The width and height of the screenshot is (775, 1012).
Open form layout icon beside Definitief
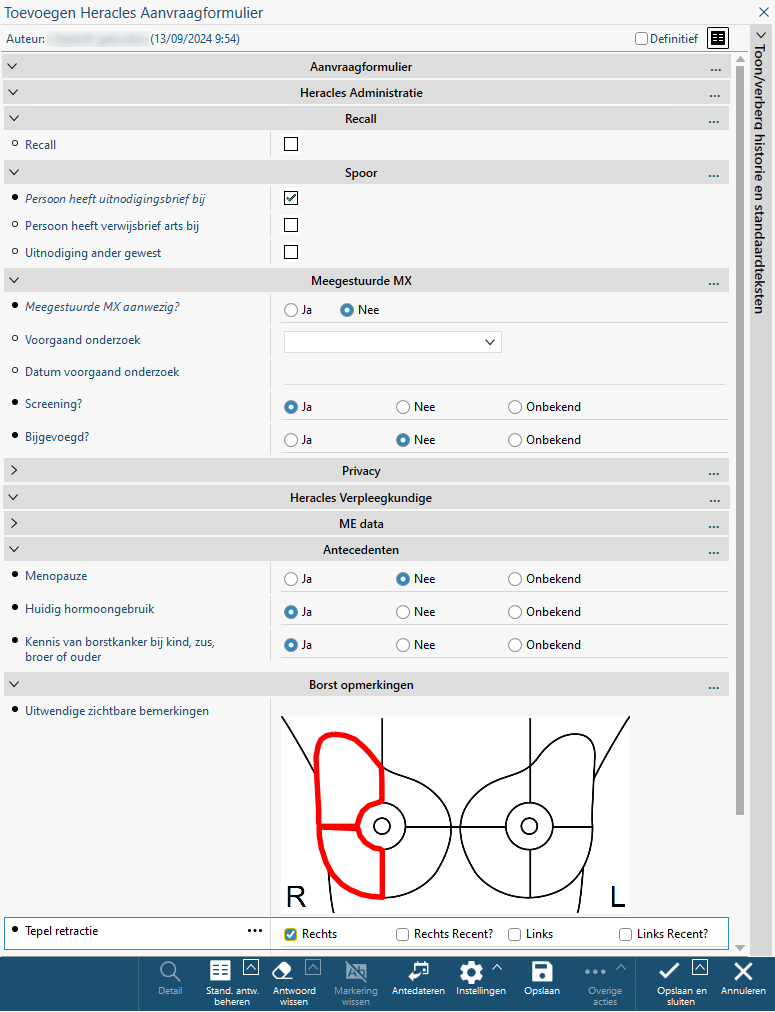[718, 38]
